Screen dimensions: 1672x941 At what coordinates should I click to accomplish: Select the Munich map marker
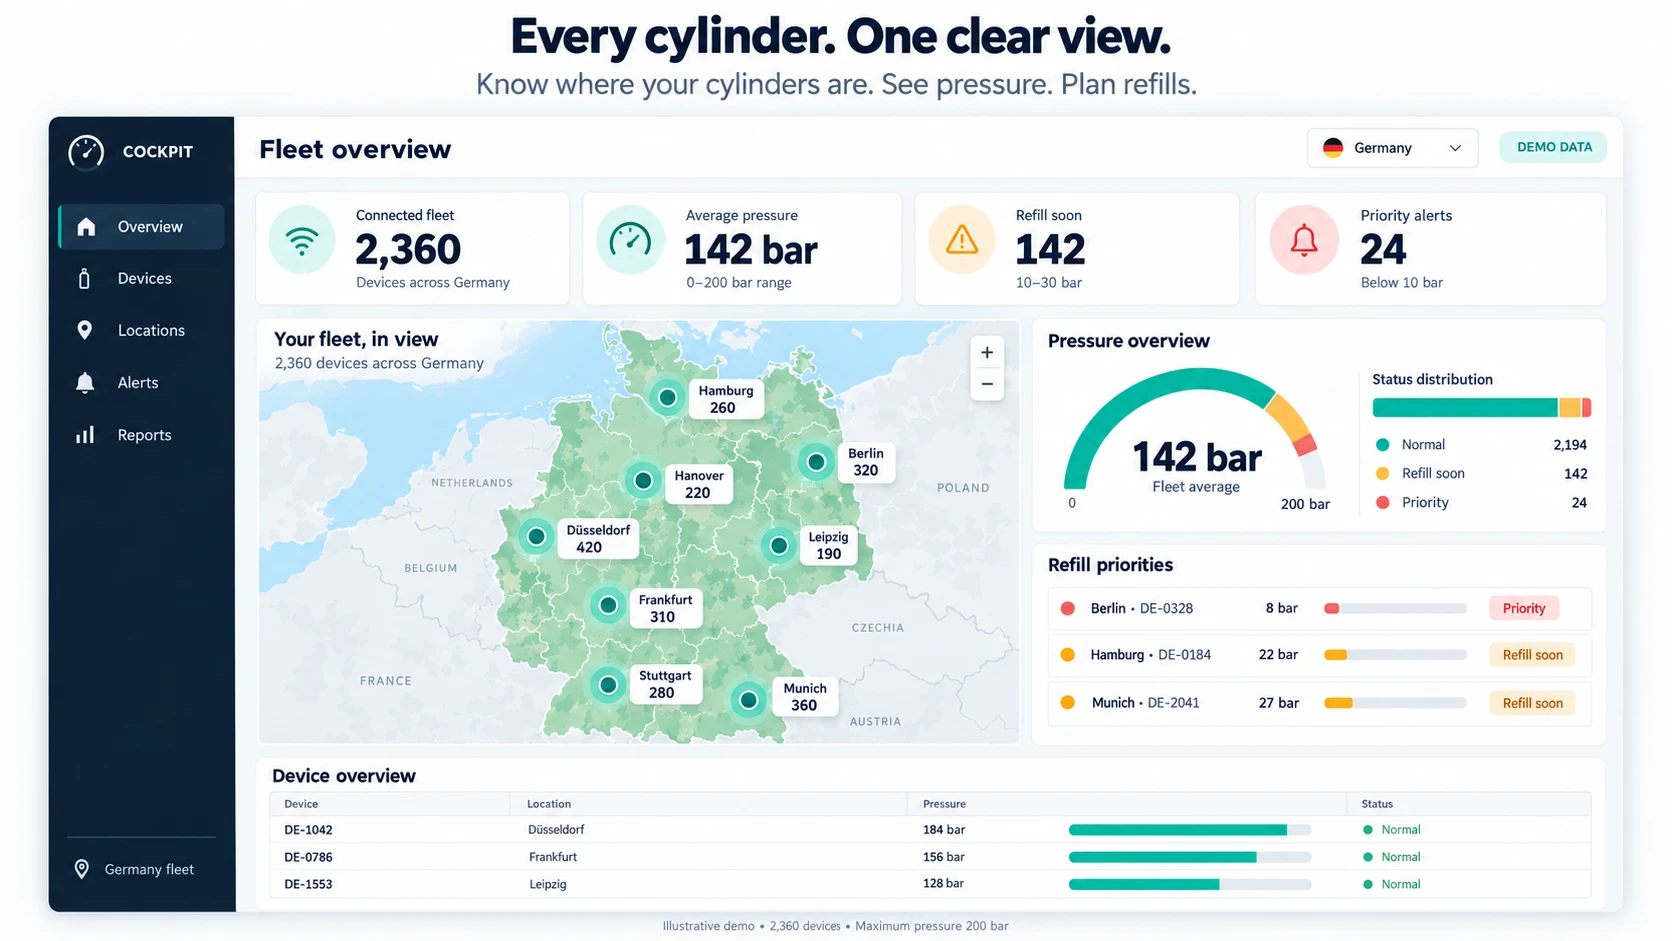(x=748, y=700)
